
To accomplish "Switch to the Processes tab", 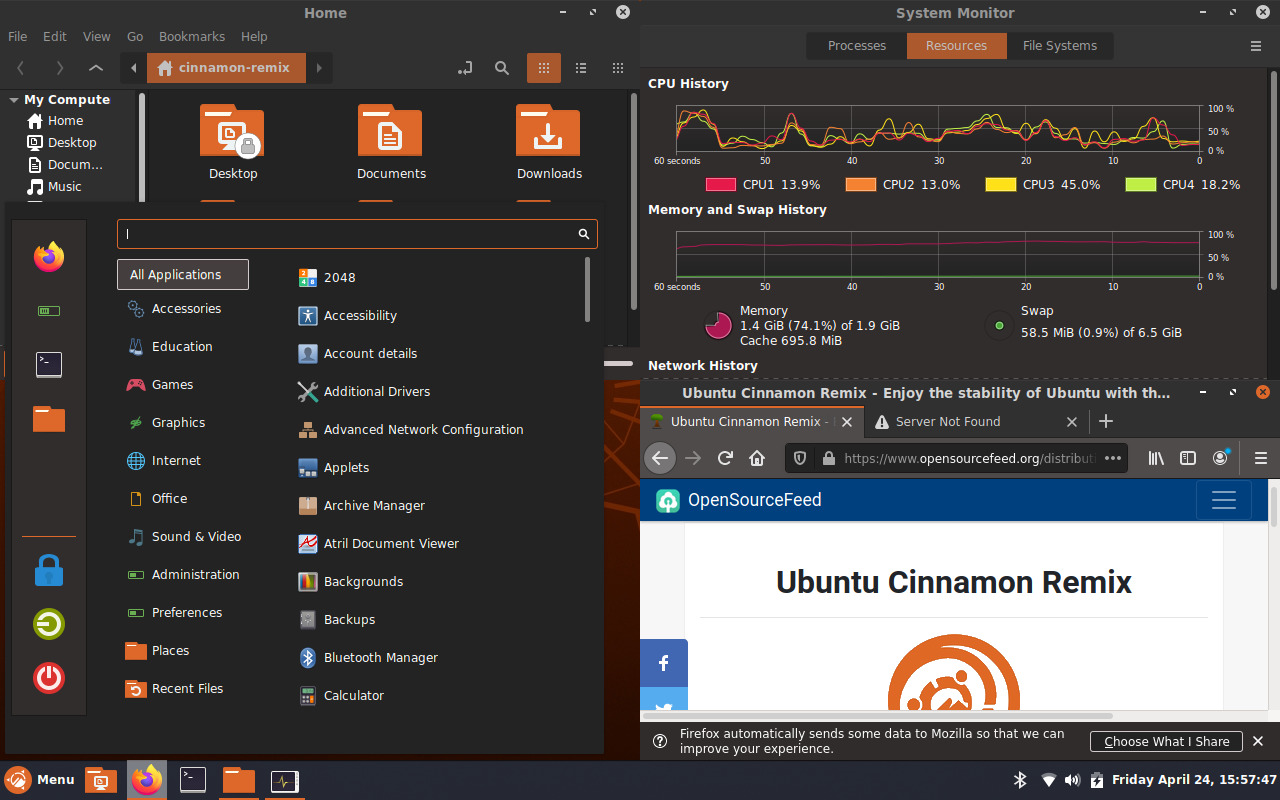I will tap(856, 45).
